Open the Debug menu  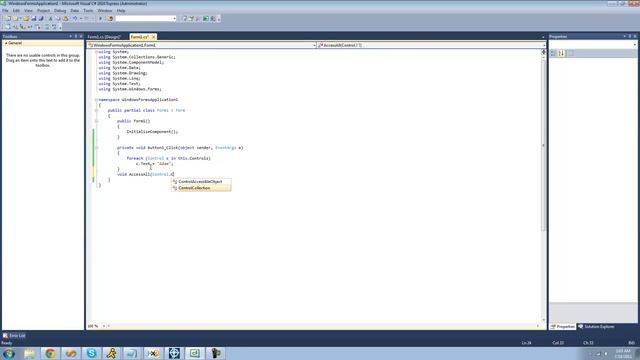(60, 11)
